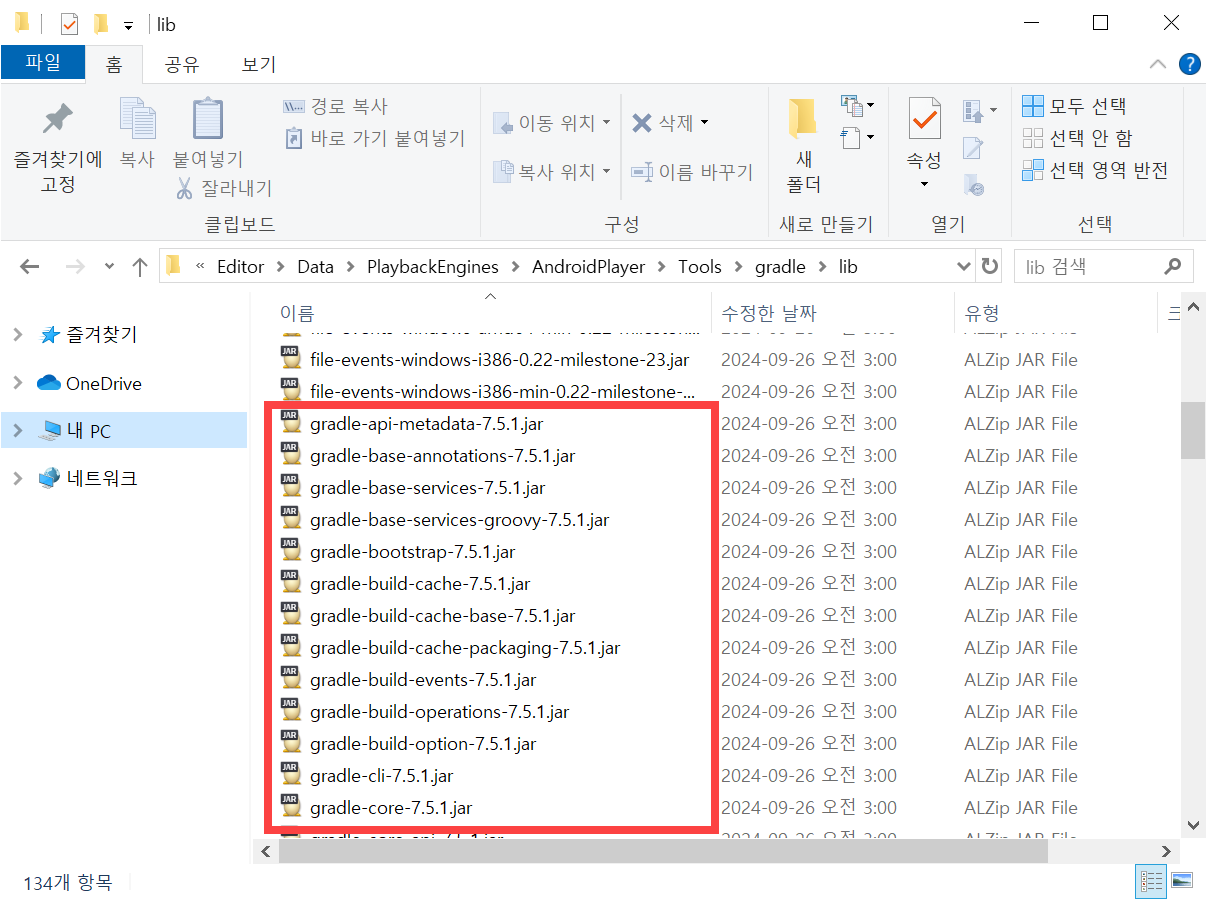Image resolution: width=1207 pixels, height=900 pixels.
Task: Click 선택 안 함 (select none)
Action: coord(1078,138)
